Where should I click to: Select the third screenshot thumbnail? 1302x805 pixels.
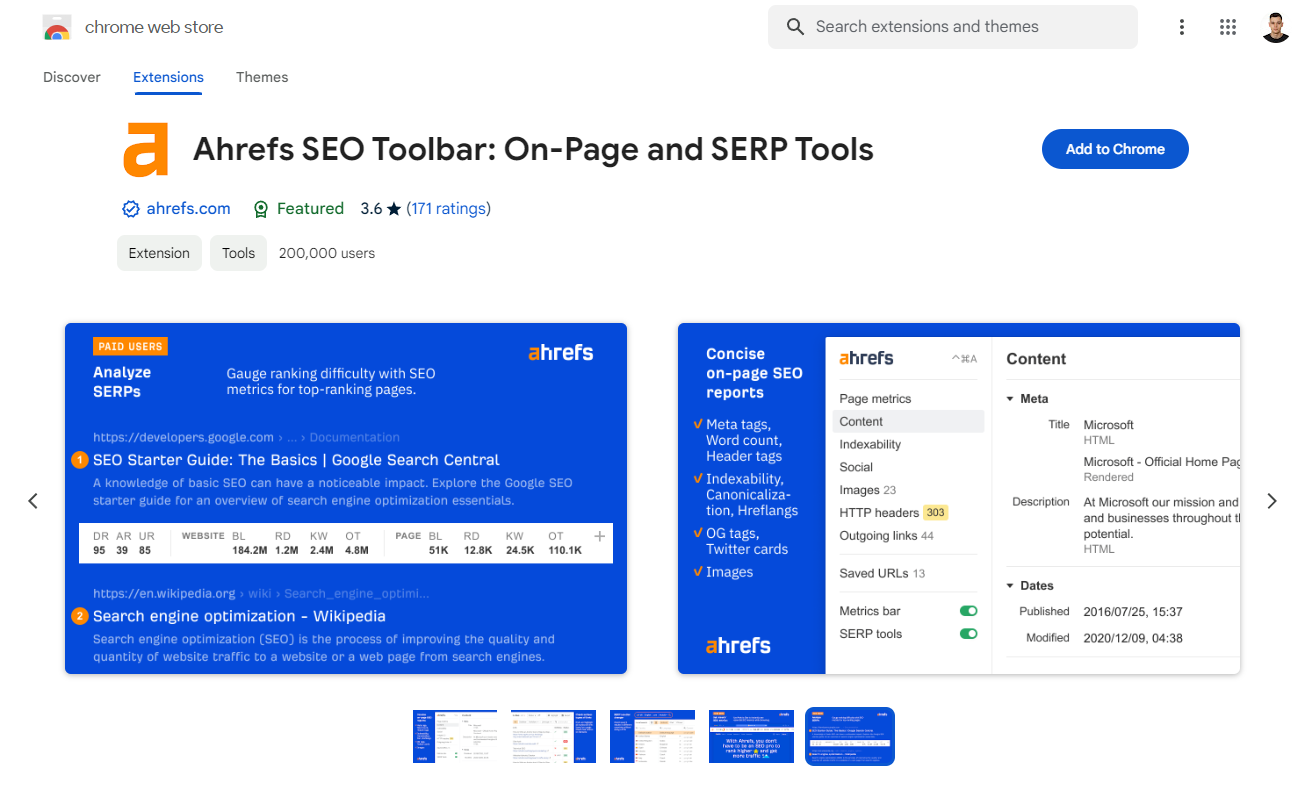click(652, 737)
